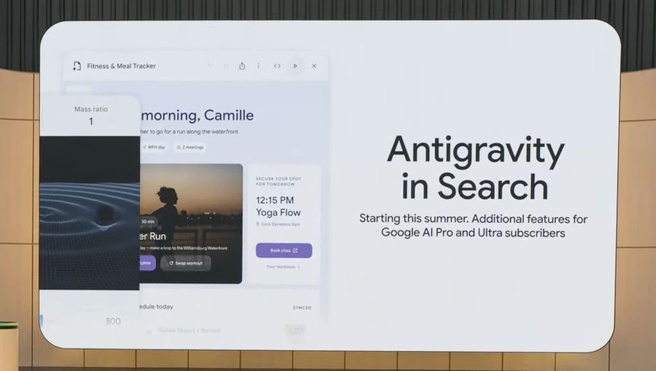Click the schedule today section heading

[156, 307]
